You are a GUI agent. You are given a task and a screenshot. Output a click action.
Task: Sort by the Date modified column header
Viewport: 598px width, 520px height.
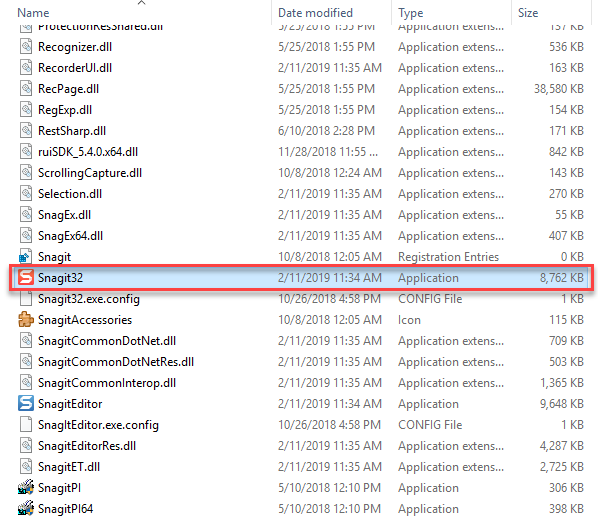point(315,13)
